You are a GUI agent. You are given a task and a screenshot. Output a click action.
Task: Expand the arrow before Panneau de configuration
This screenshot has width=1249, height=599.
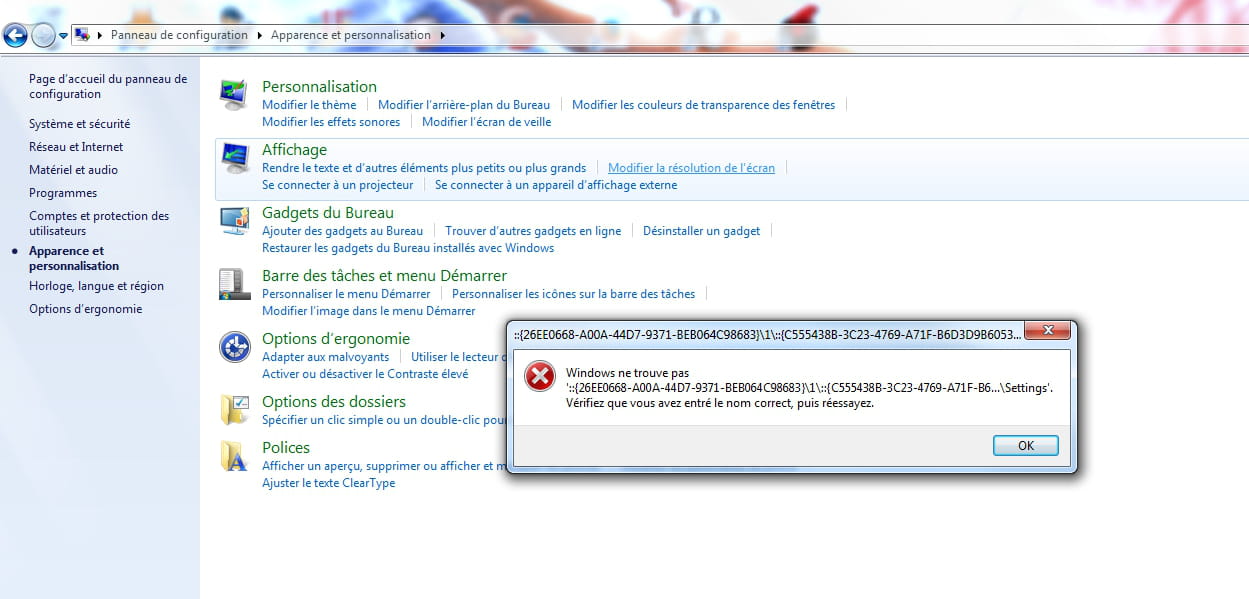[x=101, y=35]
